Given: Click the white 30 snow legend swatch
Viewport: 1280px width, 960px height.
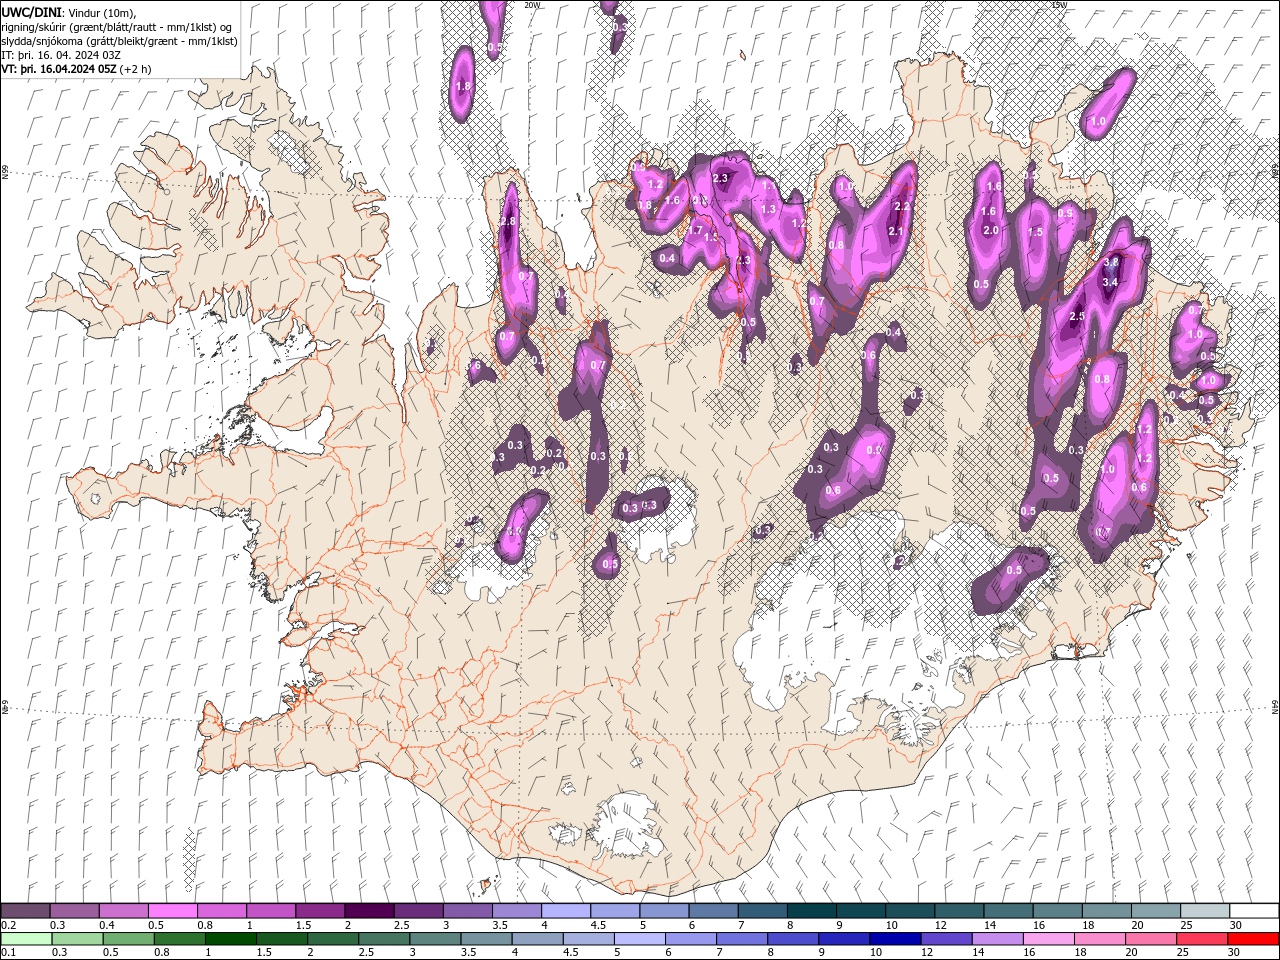Looking at the screenshot, I should (1254, 911).
